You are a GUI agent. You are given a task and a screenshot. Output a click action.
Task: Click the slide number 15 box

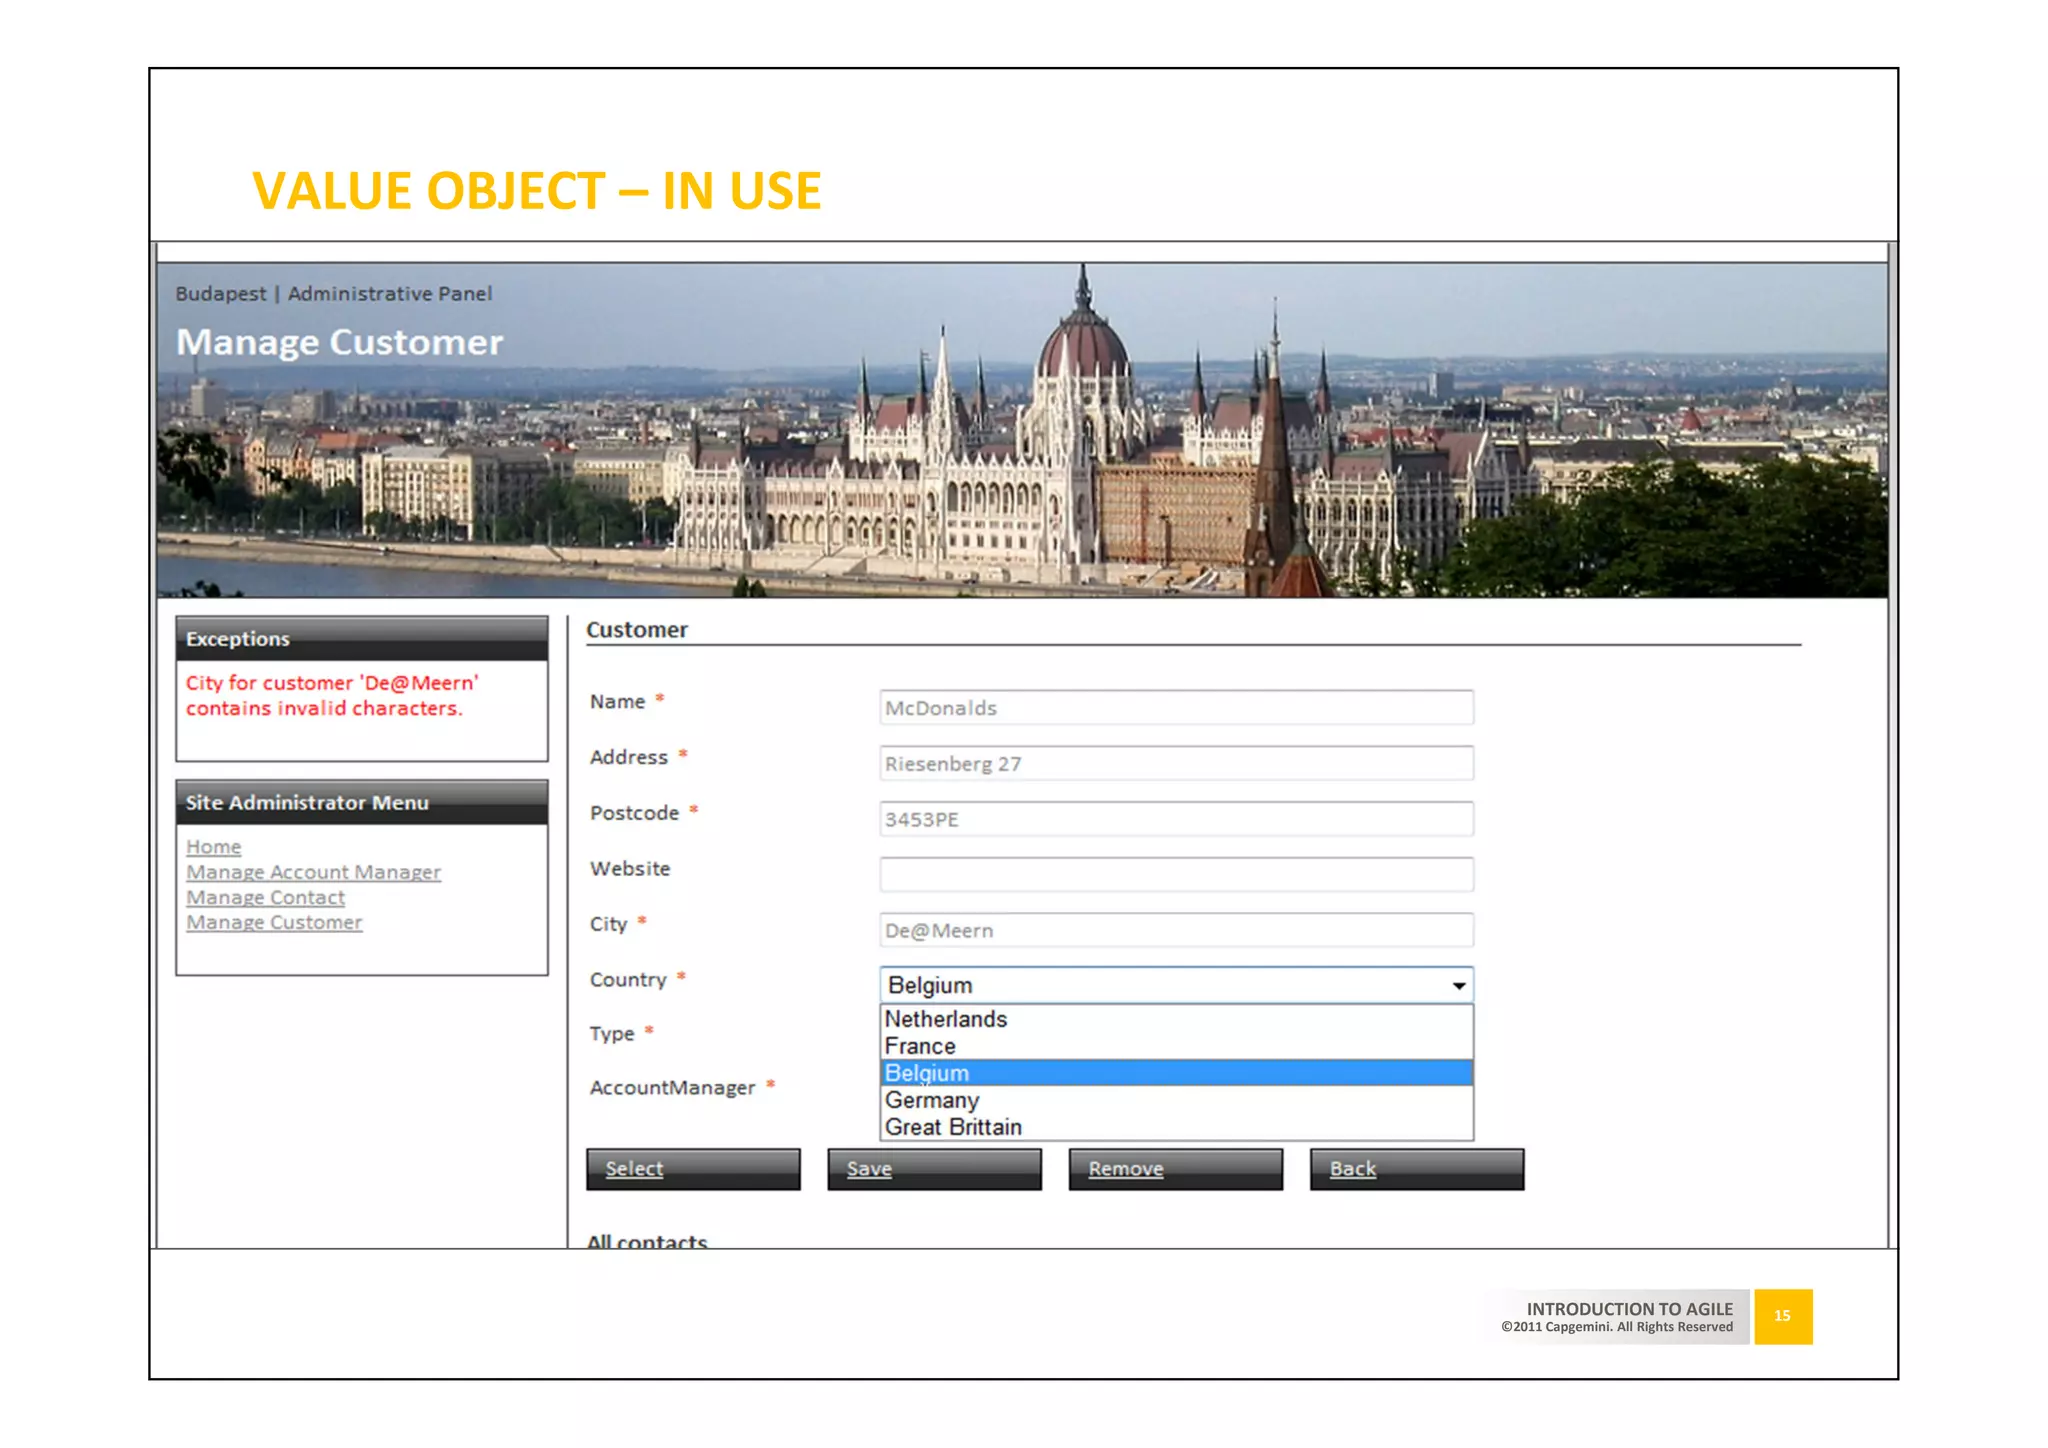pyautogui.click(x=1783, y=1316)
